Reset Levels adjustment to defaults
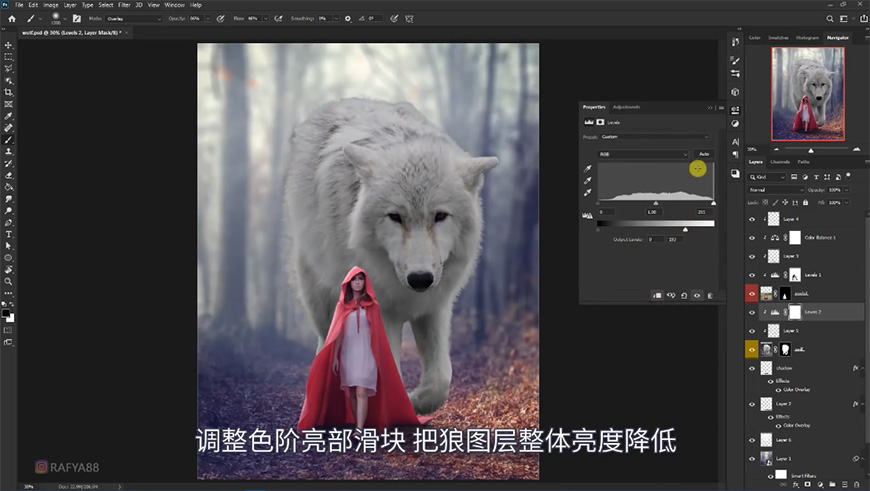Image resolution: width=870 pixels, height=491 pixels. (684, 295)
